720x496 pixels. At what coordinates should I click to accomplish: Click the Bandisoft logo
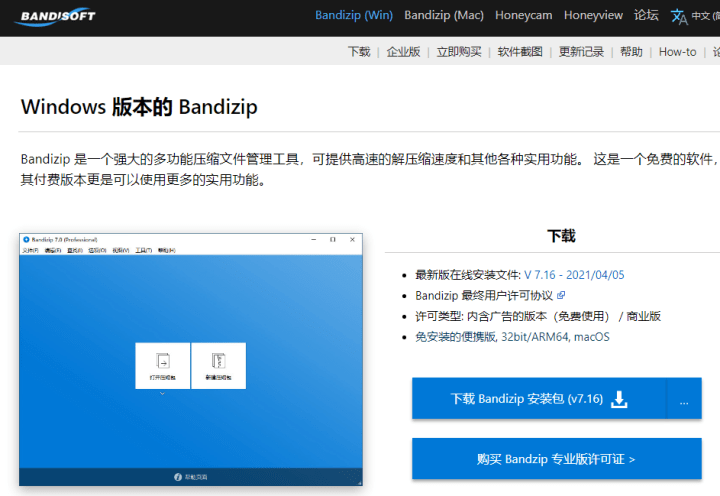click(55, 17)
